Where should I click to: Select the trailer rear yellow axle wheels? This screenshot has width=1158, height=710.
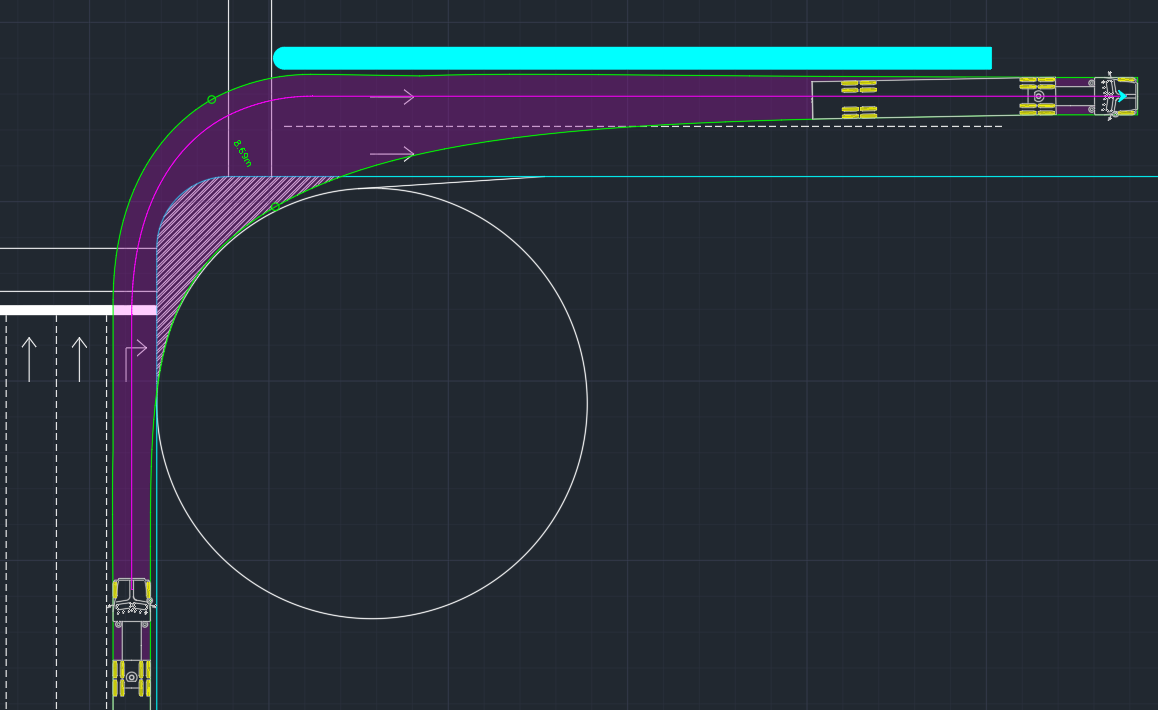click(859, 99)
